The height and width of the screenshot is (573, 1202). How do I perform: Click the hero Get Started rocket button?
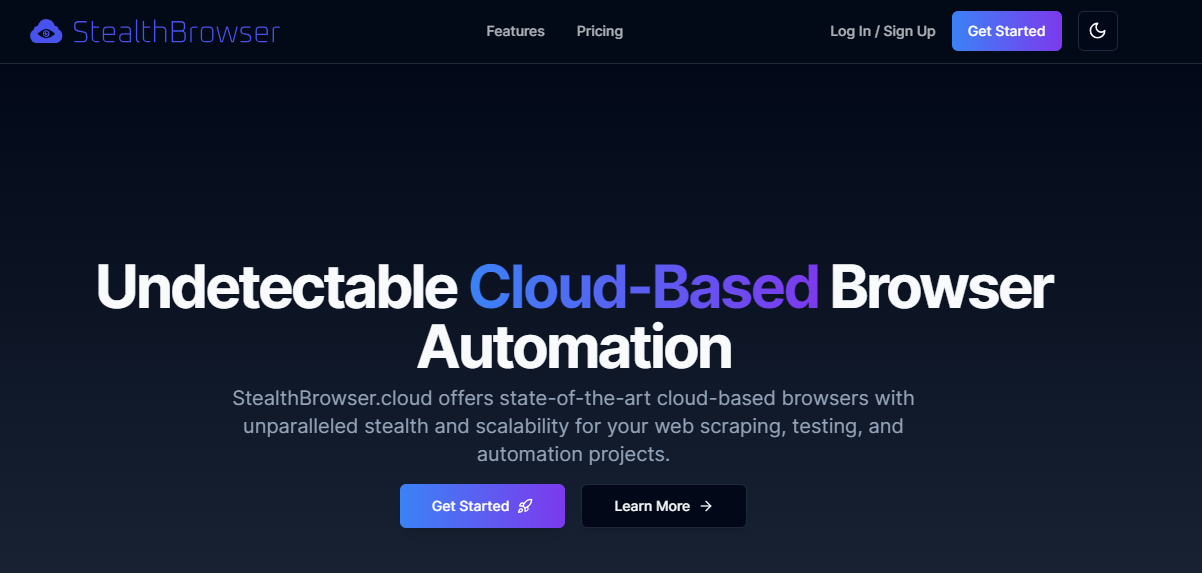(x=482, y=506)
